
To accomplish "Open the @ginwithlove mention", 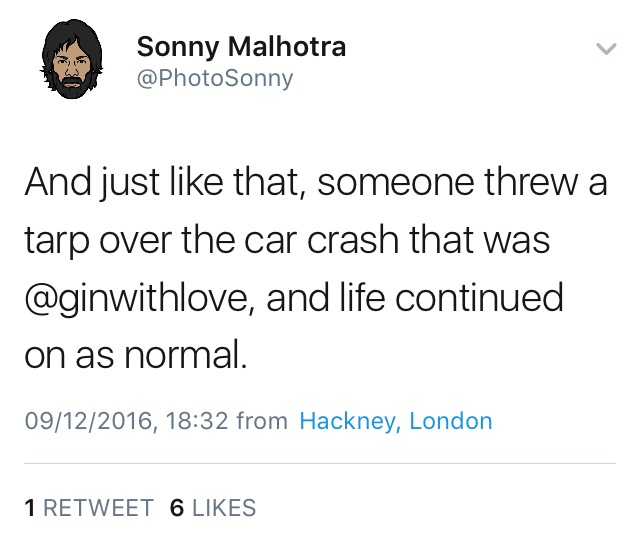I will coord(142,299).
